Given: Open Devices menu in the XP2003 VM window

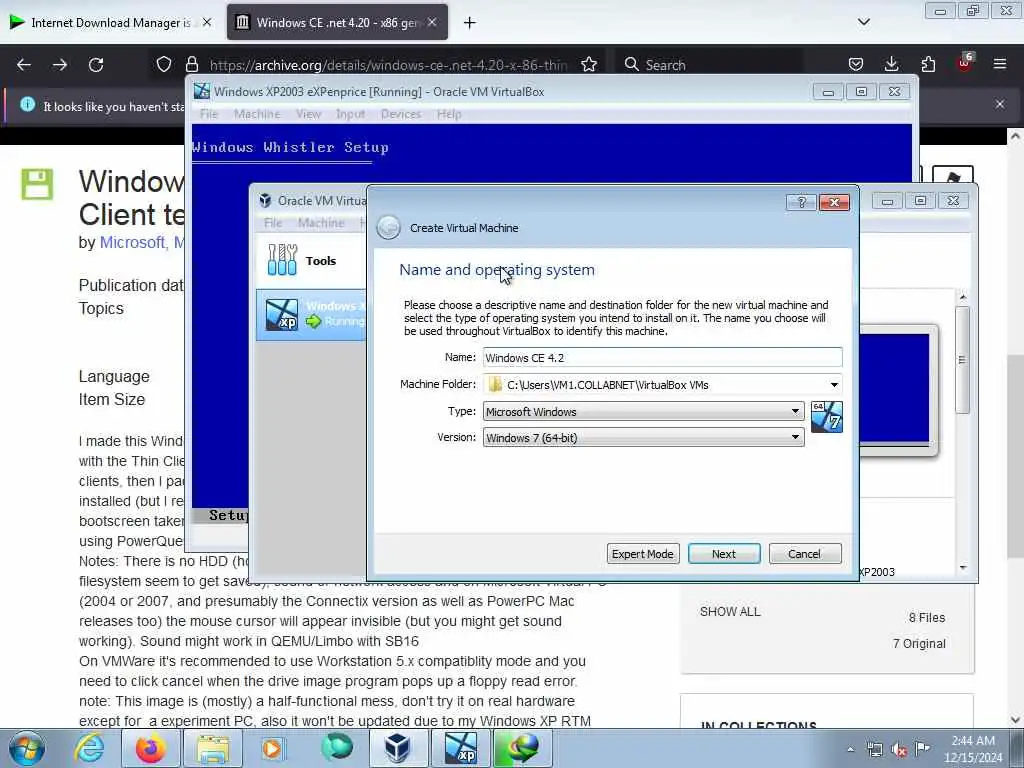Looking at the screenshot, I should (400, 114).
